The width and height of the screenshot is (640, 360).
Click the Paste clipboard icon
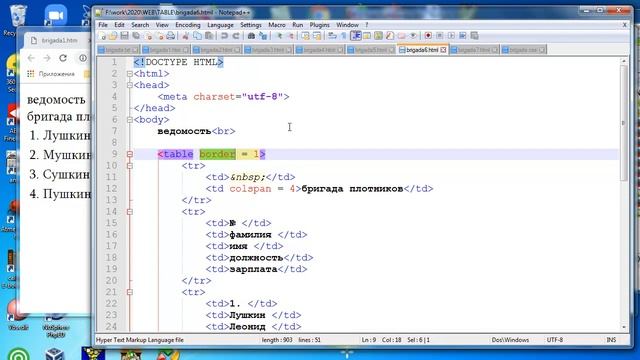point(209,36)
